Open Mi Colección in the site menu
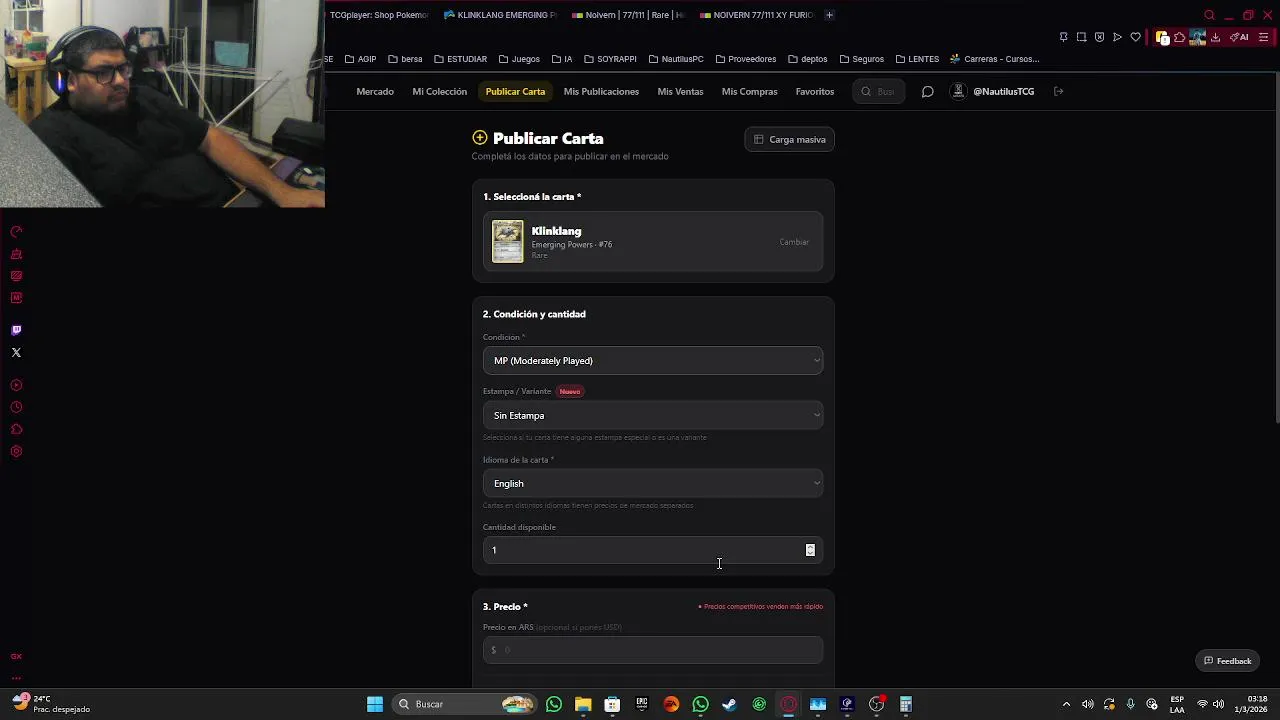The width and height of the screenshot is (1280, 720). pyautogui.click(x=440, y=91)
